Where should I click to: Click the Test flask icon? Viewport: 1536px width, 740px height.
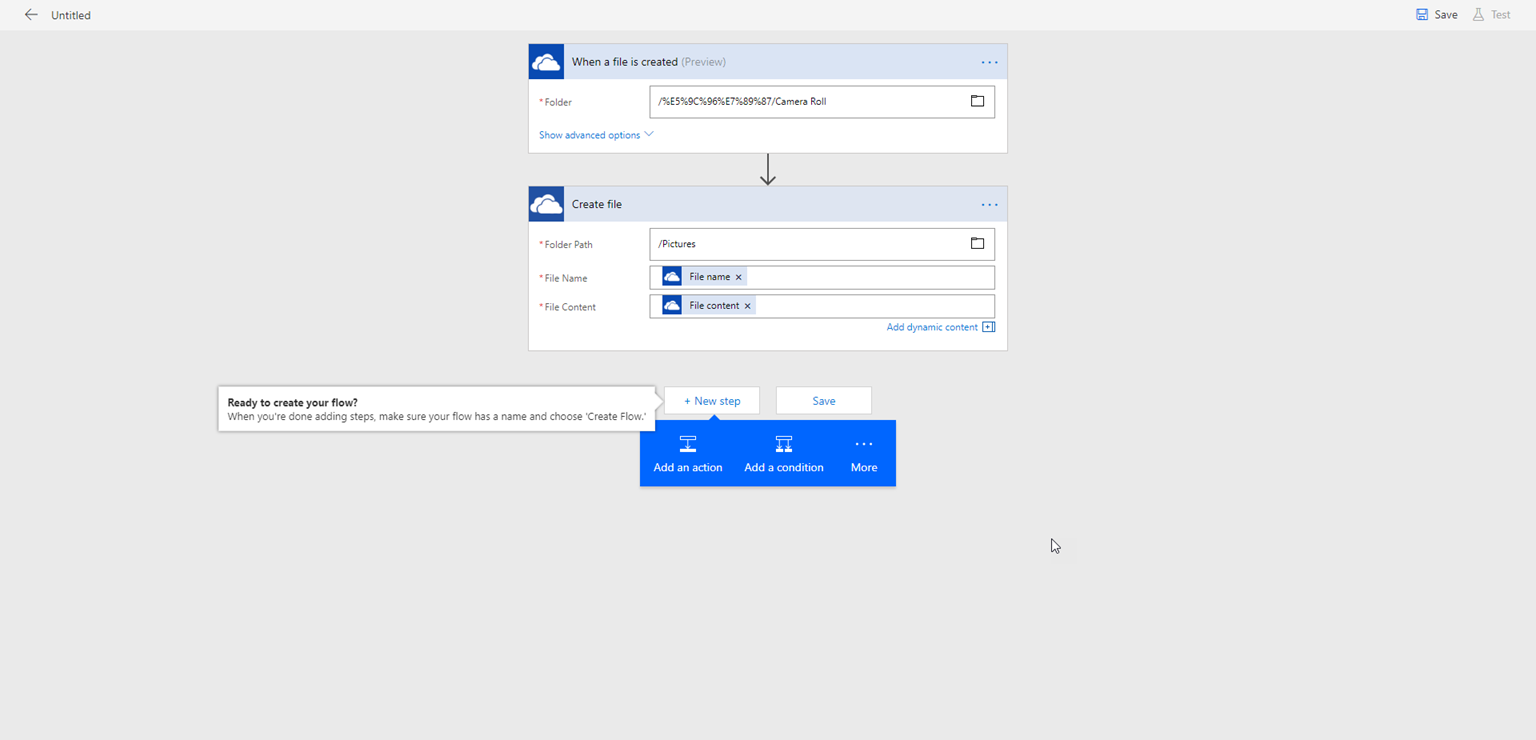point(1478,15)
